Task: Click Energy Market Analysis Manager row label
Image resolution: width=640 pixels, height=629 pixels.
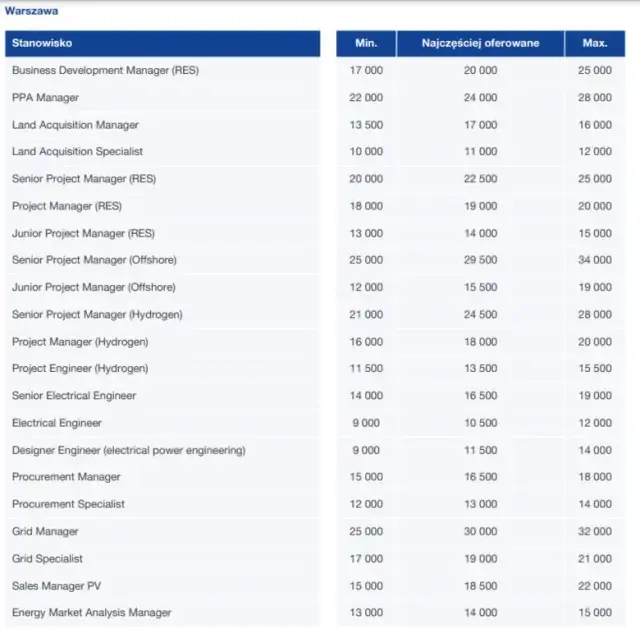Action: click(x=91, y=613)
